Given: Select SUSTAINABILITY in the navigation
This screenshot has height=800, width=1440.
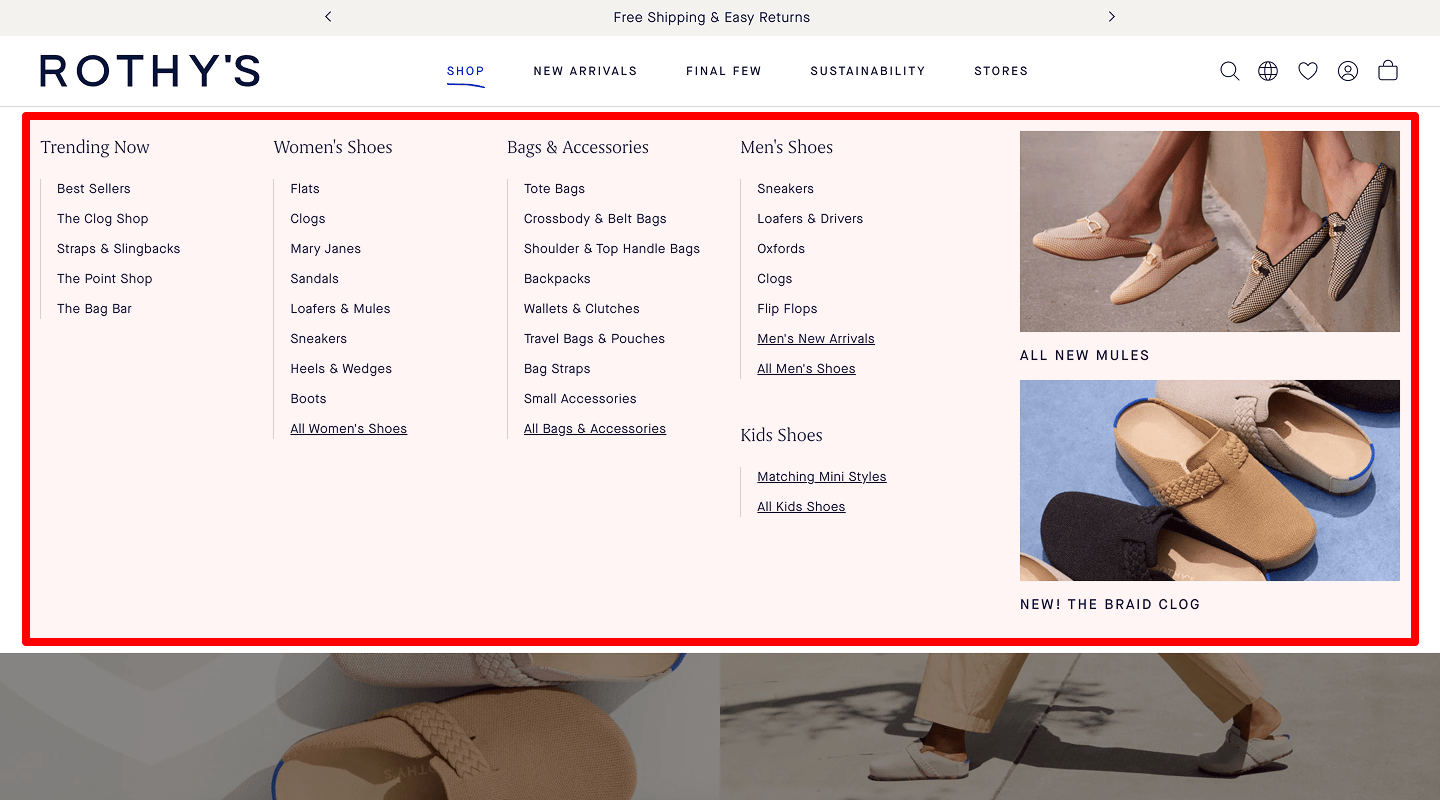Looking at the screenshot, I should click(x=867, y=71).
